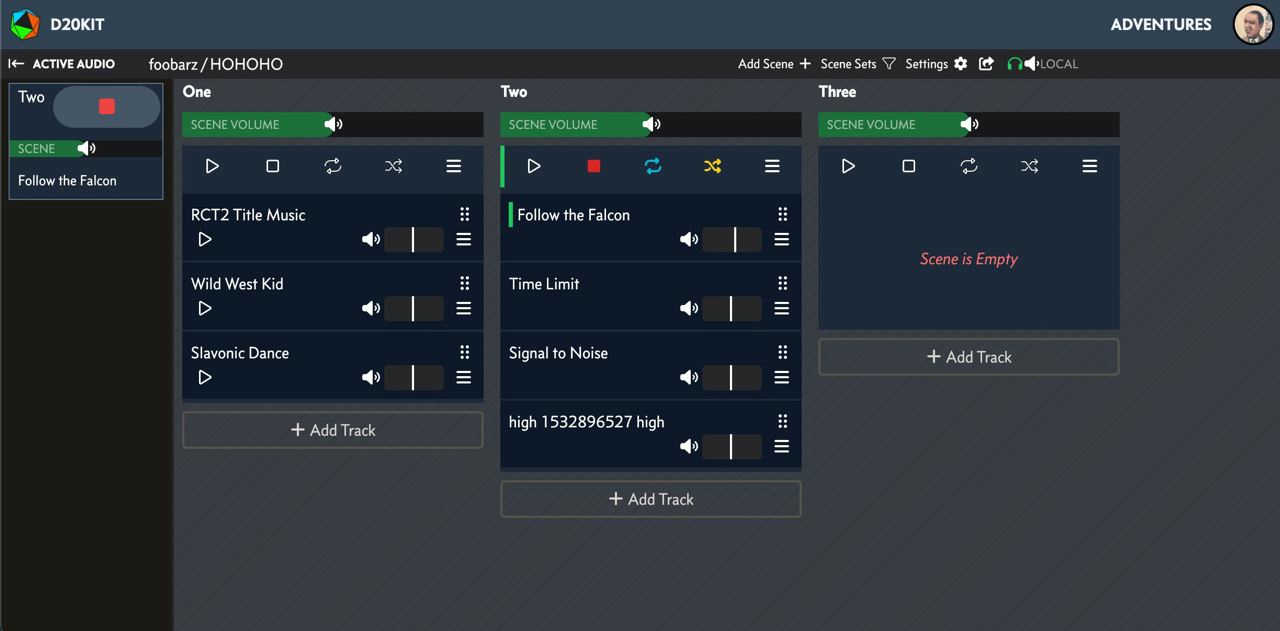Play the RCT2 Title Music track
Image resolution: width=1280 pixels, height=631 pixels.
tap(205, 239)
